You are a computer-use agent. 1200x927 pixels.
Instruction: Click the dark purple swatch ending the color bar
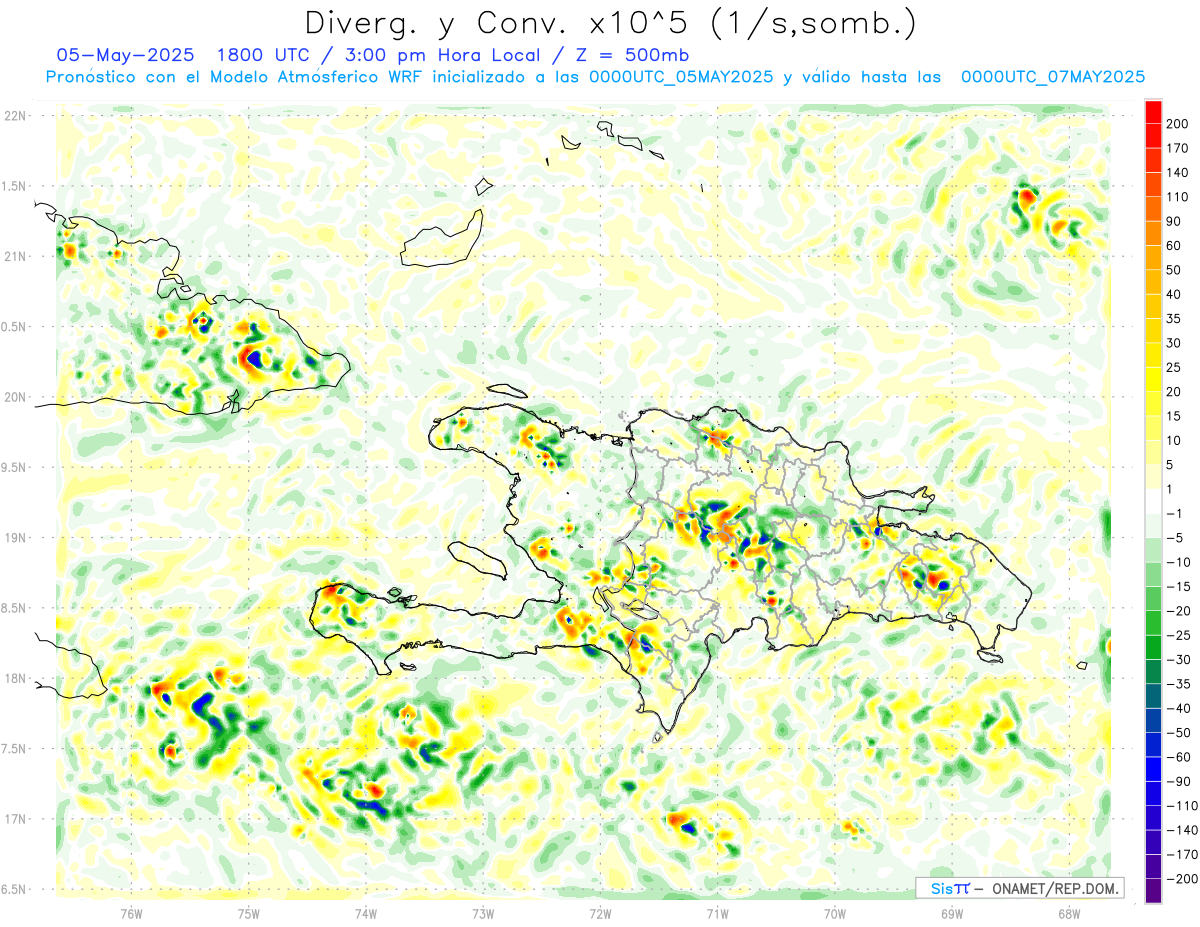pos(1153,890)
